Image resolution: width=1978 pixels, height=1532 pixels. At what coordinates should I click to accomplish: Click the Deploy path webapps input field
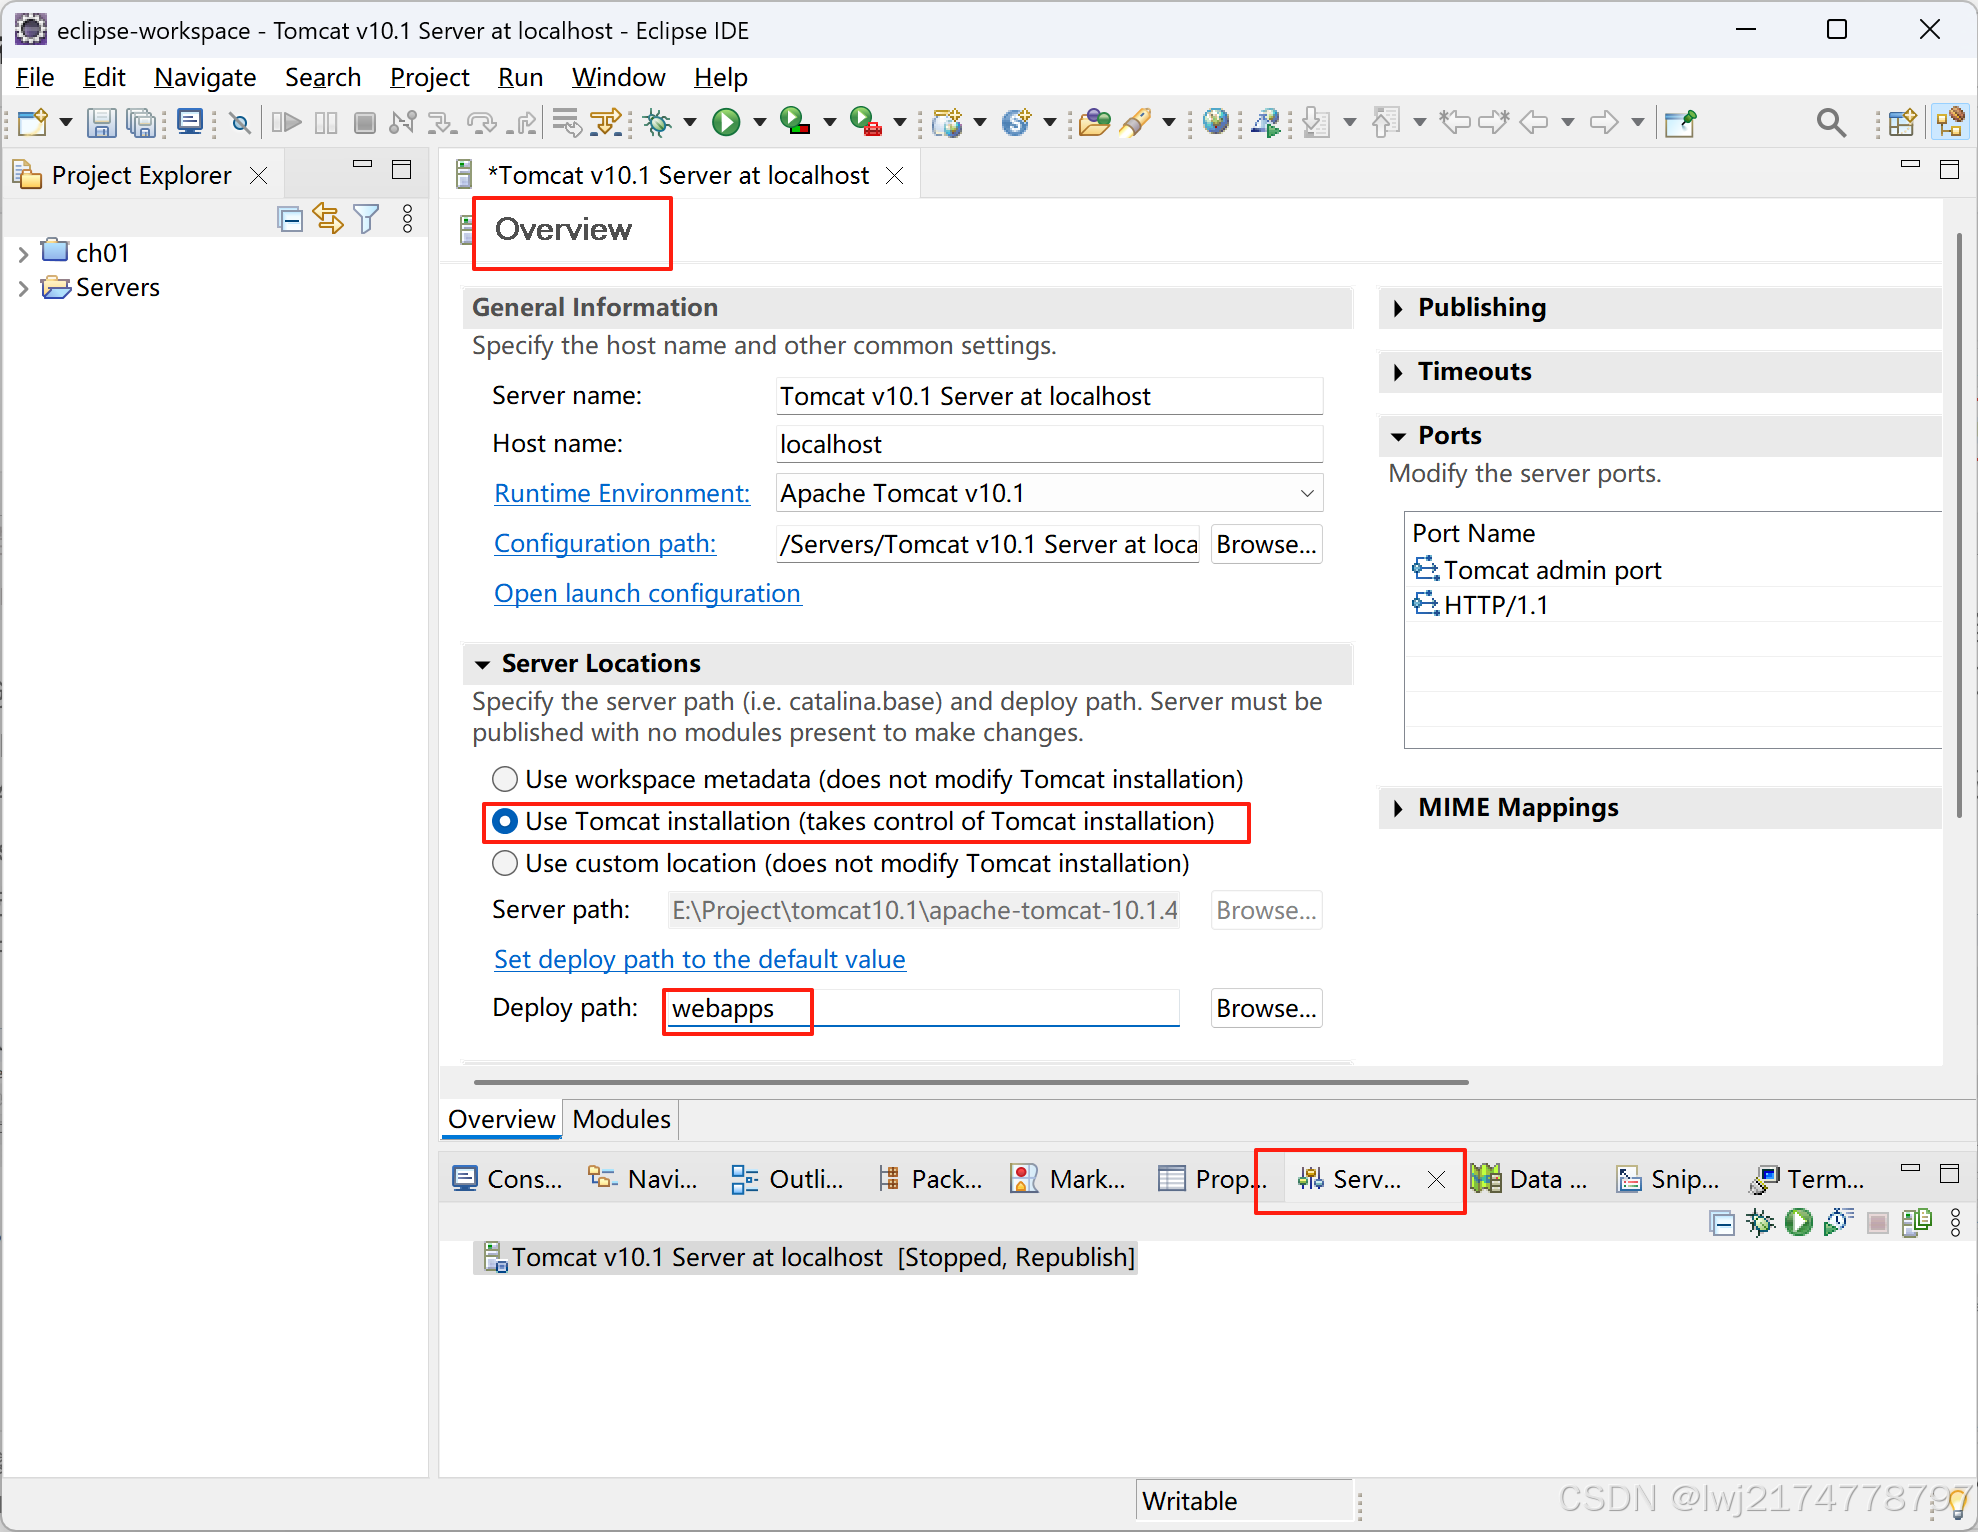pos(922,1008)
